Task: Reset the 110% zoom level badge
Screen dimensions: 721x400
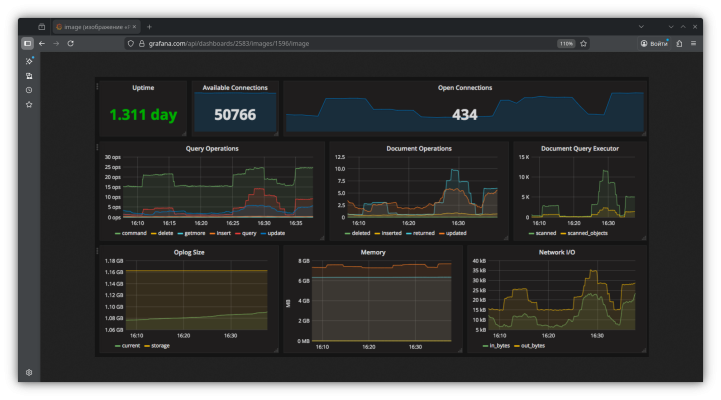Action: [x=565, y=44]
